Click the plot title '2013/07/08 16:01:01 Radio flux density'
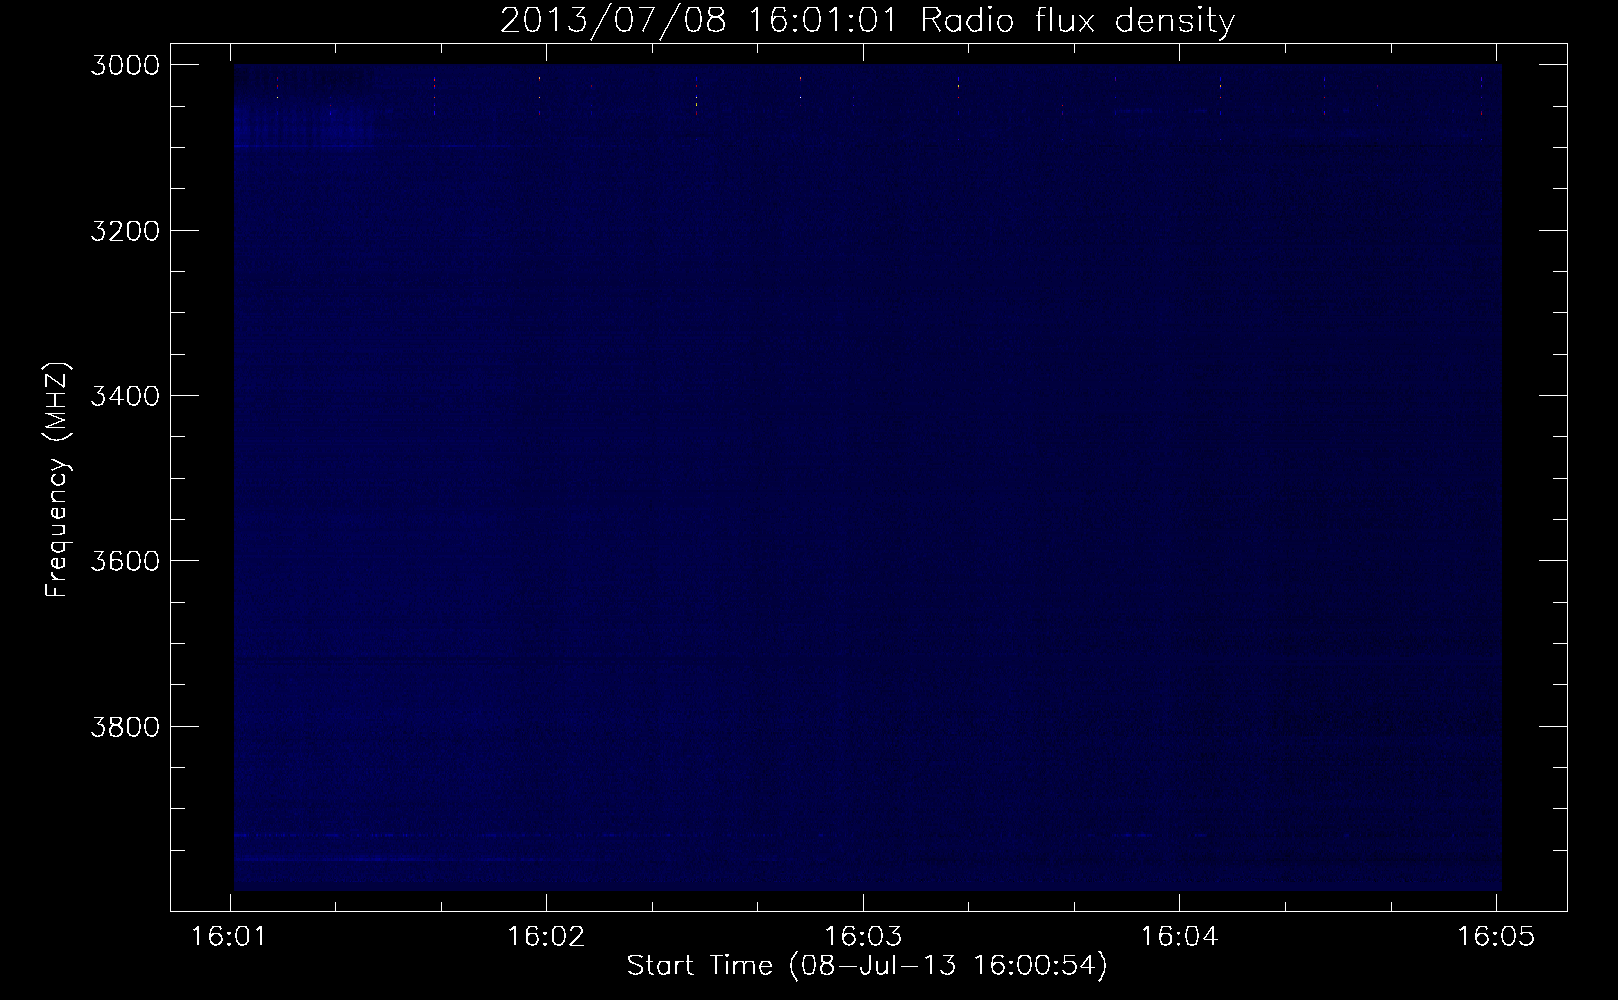 pos(867,21)
